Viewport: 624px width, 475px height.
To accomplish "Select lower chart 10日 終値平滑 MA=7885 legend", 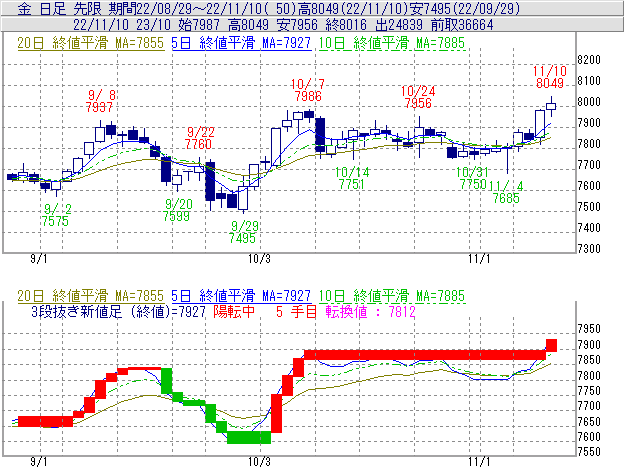I will tap(392, 296).
